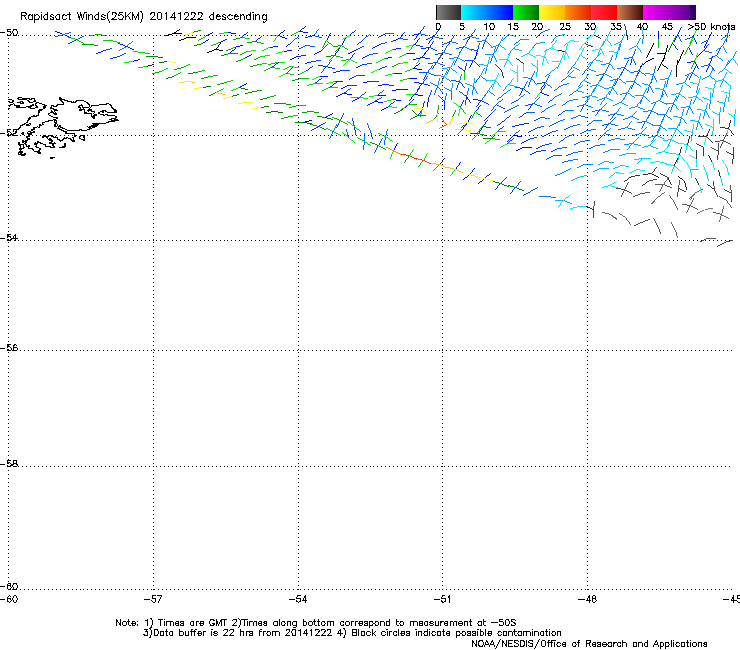
Task: Select the orange 25-30 knots color swatch
Action: point(578,12)
